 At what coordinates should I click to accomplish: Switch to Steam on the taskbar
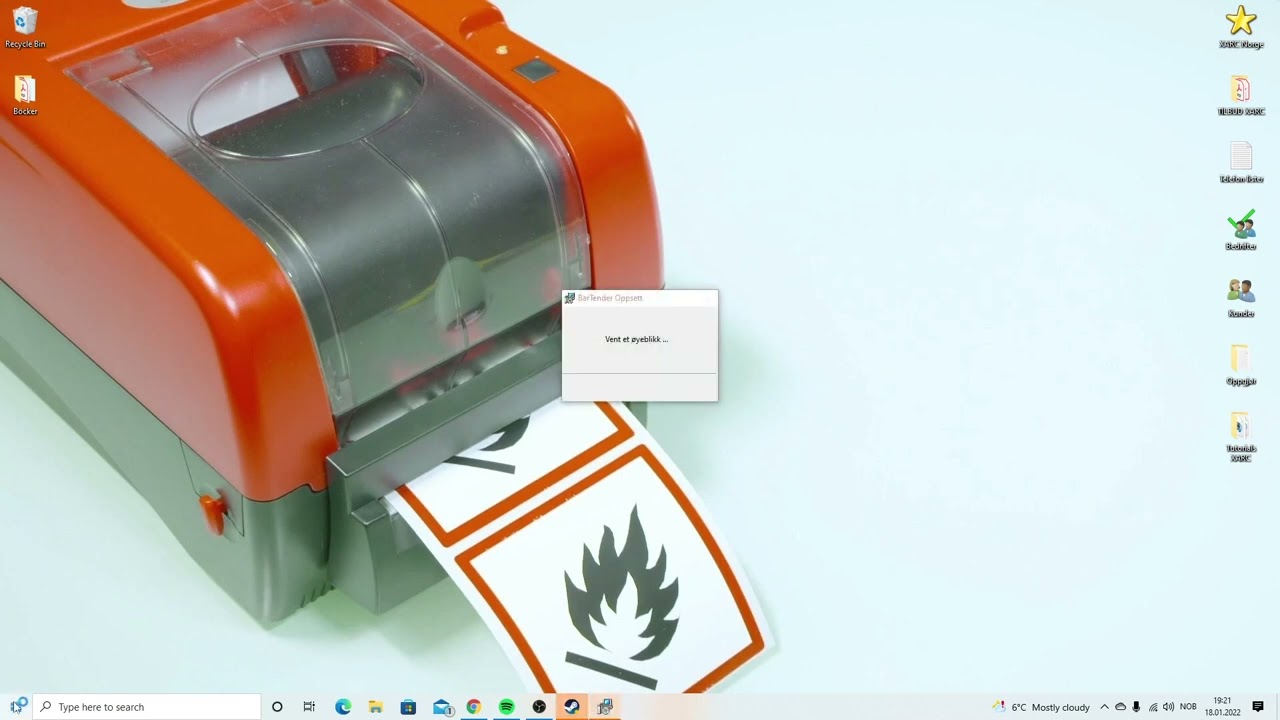click(x=572, y=707)
